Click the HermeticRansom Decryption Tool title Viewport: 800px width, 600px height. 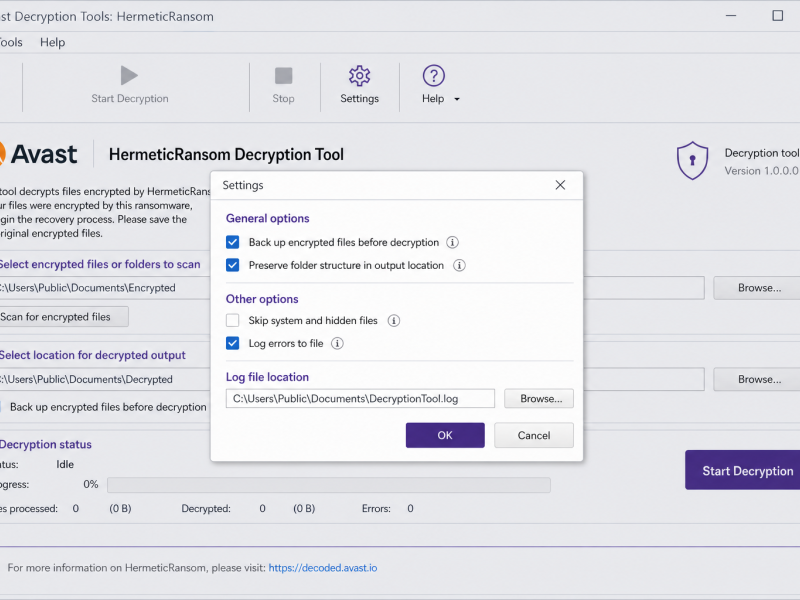point(226,155)
